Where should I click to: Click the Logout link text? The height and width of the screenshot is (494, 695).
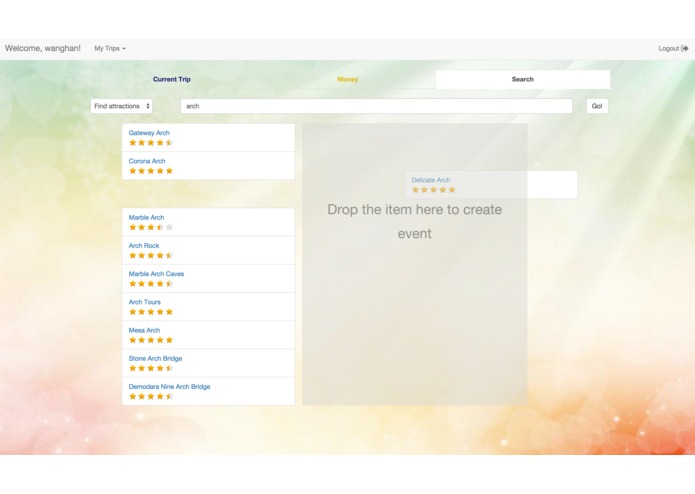click(x=668, y=48)
